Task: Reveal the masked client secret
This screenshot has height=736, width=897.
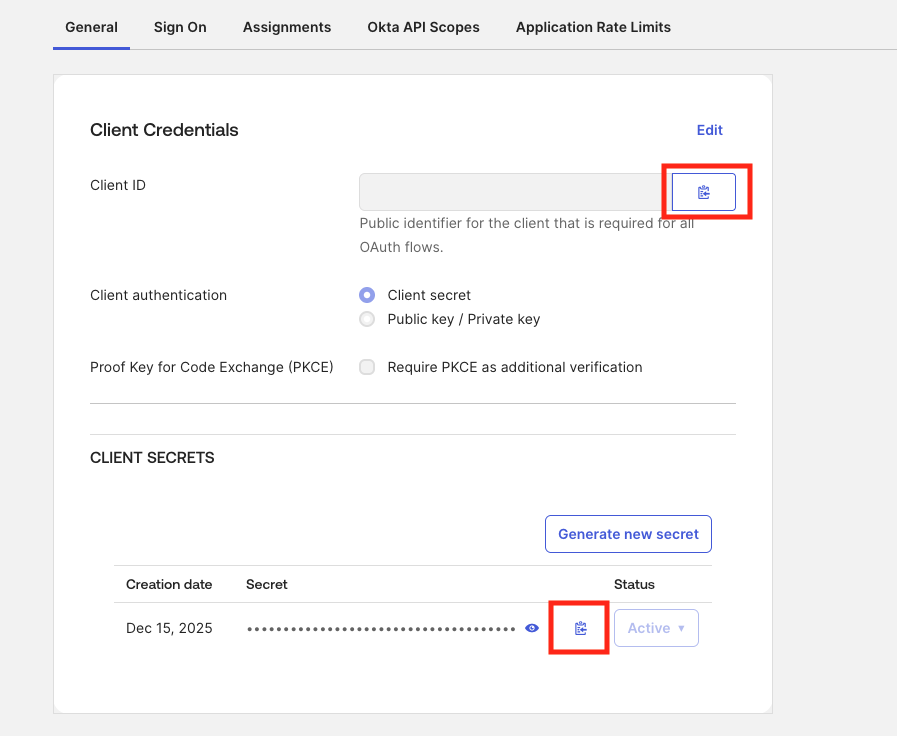Action: point(531,627)
